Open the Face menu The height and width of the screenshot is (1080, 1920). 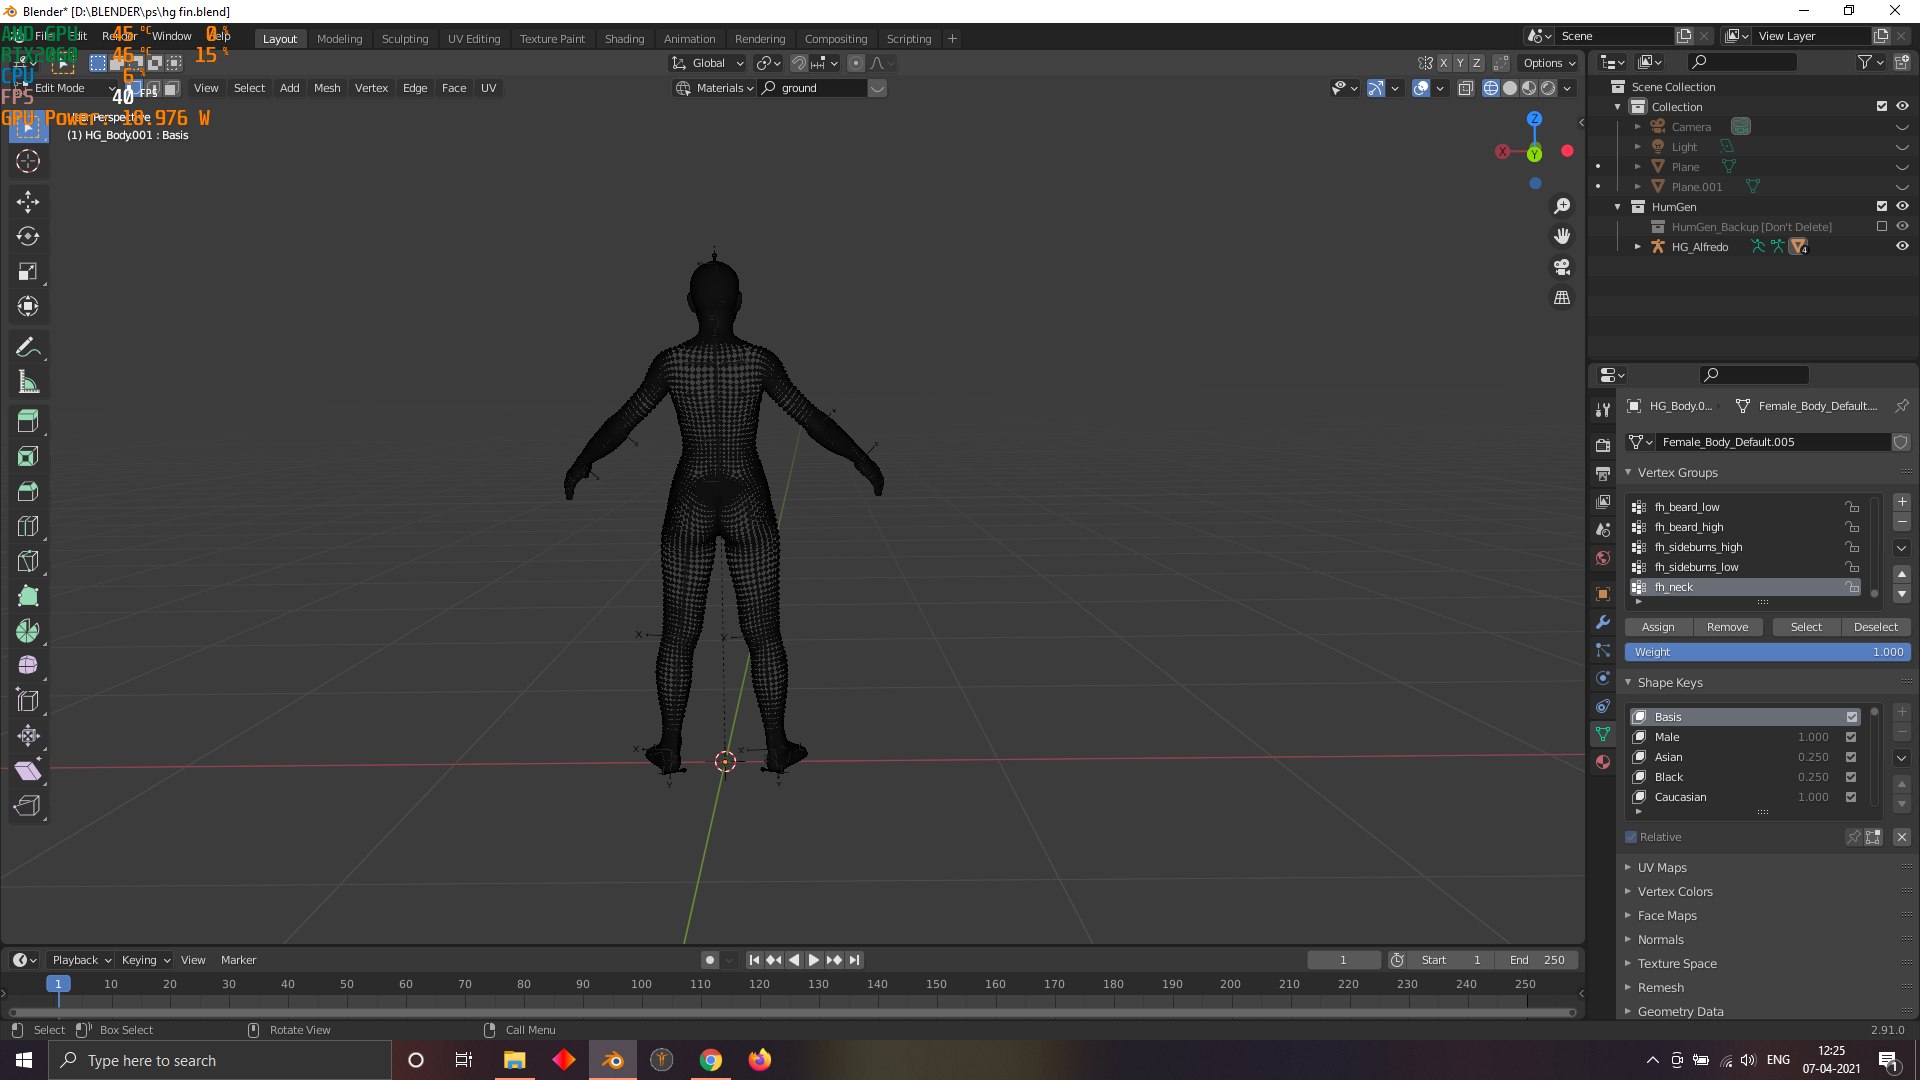(x=454, y=88)
